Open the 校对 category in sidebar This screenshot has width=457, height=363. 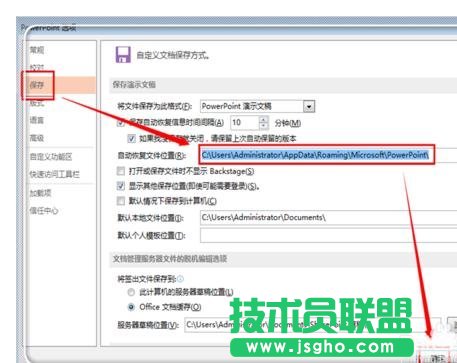click(37, 67)
